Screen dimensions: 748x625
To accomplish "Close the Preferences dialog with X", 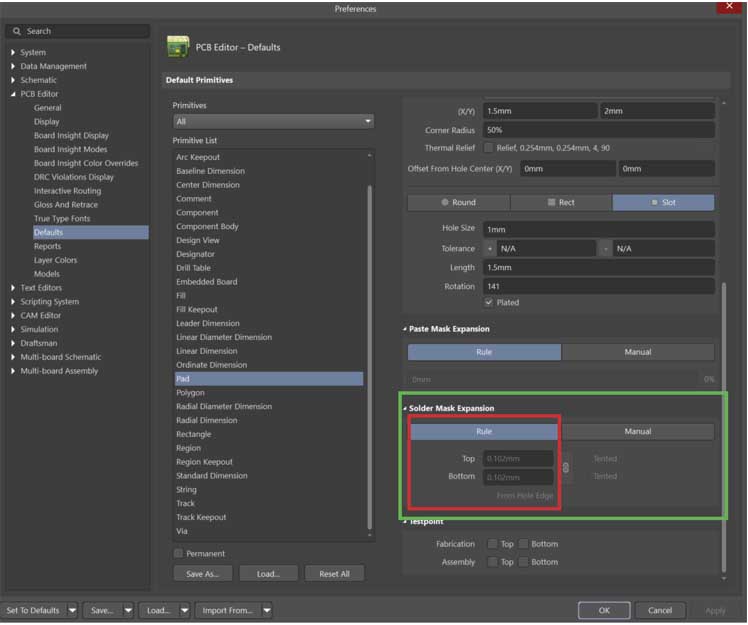I will tap(728, 7).
